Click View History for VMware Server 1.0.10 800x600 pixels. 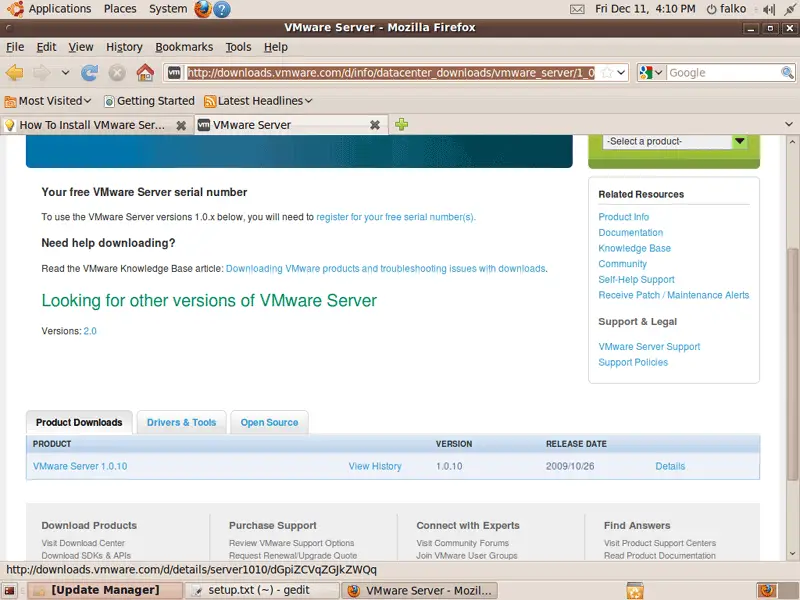coord(375,466)
